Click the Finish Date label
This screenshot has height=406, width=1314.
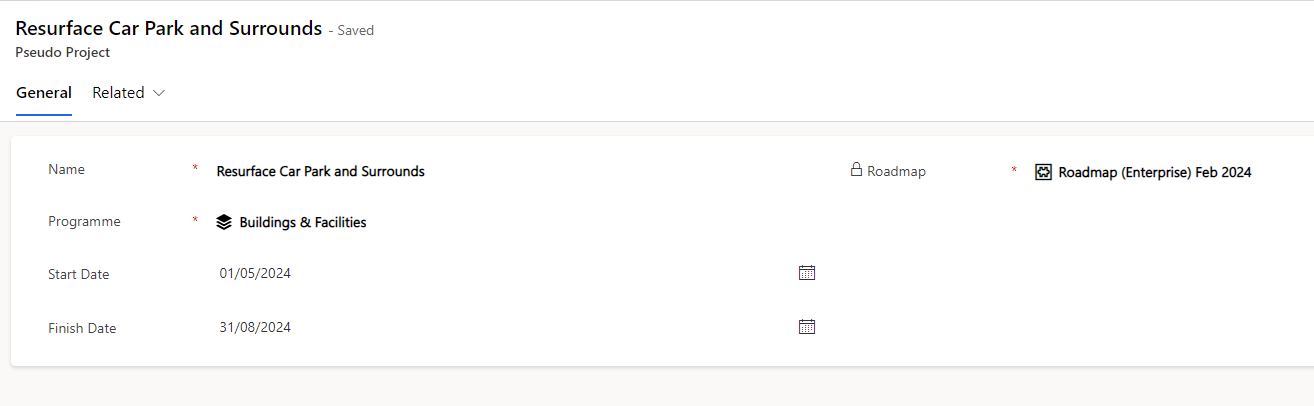(x=82, y=328)
